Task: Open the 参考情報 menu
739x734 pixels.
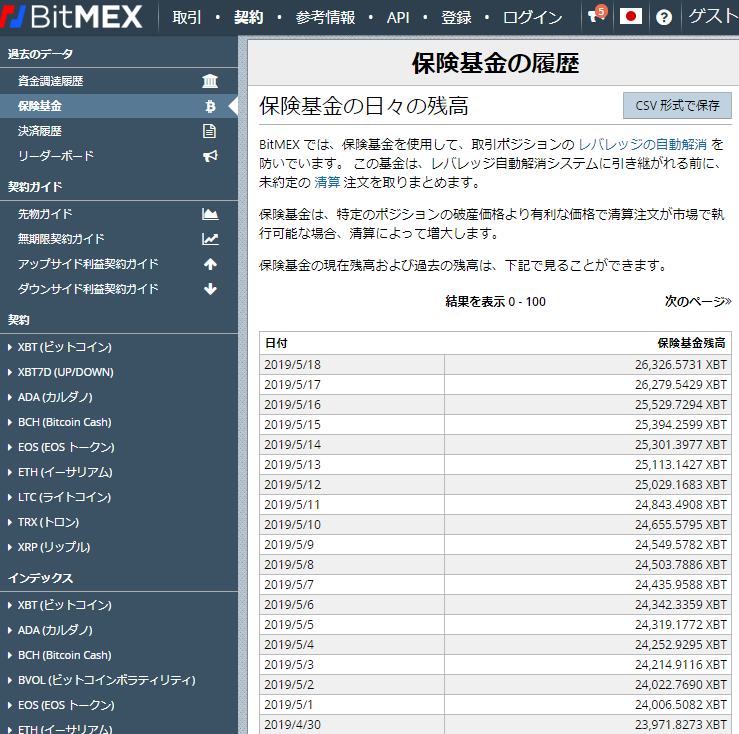Action: coord(325,17)
